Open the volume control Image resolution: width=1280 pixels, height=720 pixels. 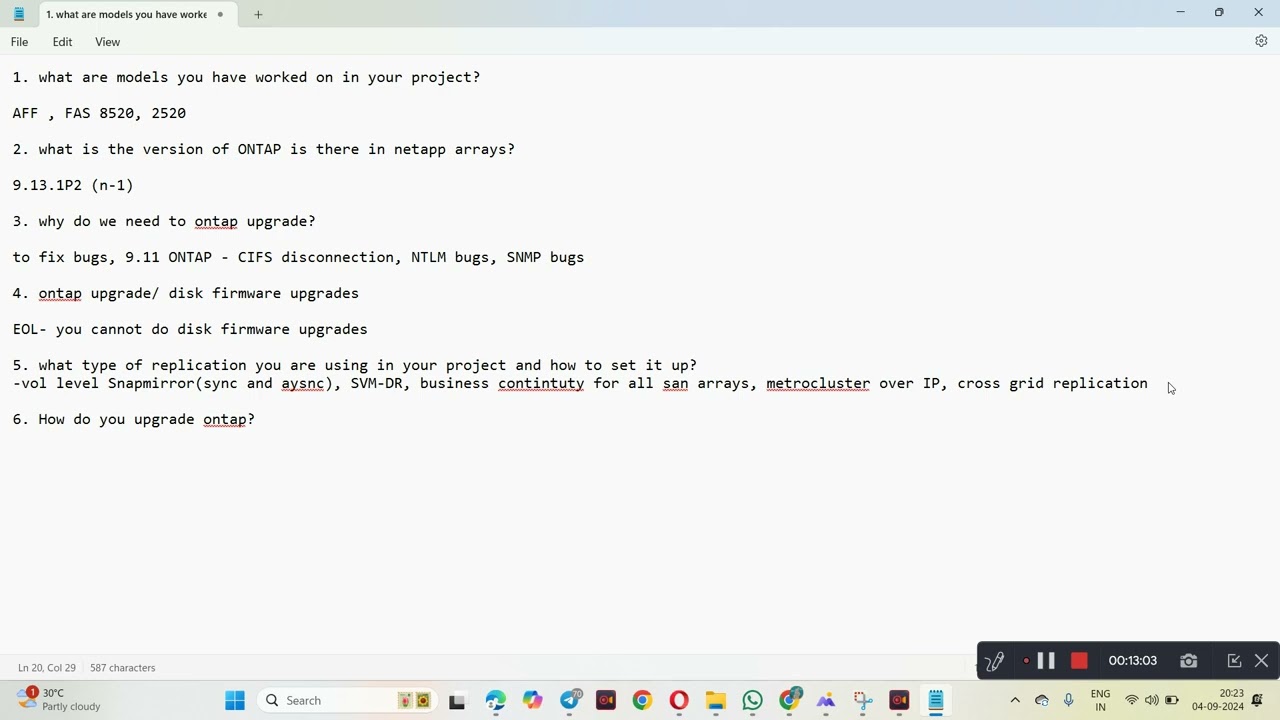1152,700
